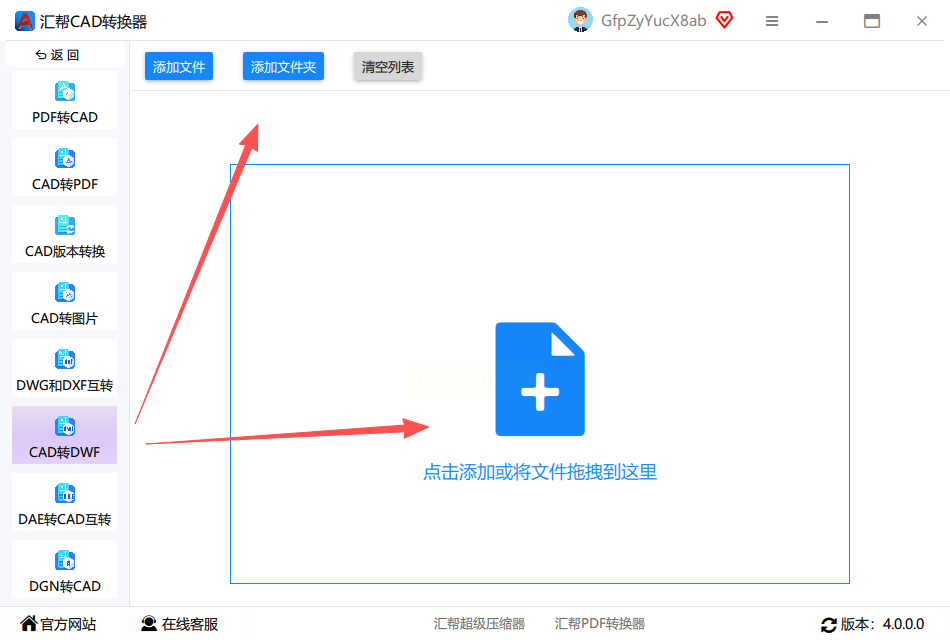Open the CAD转图片 tool icon
Image resolution: width=950 pixels, height=640 pixels.
(x=65, y=293)
